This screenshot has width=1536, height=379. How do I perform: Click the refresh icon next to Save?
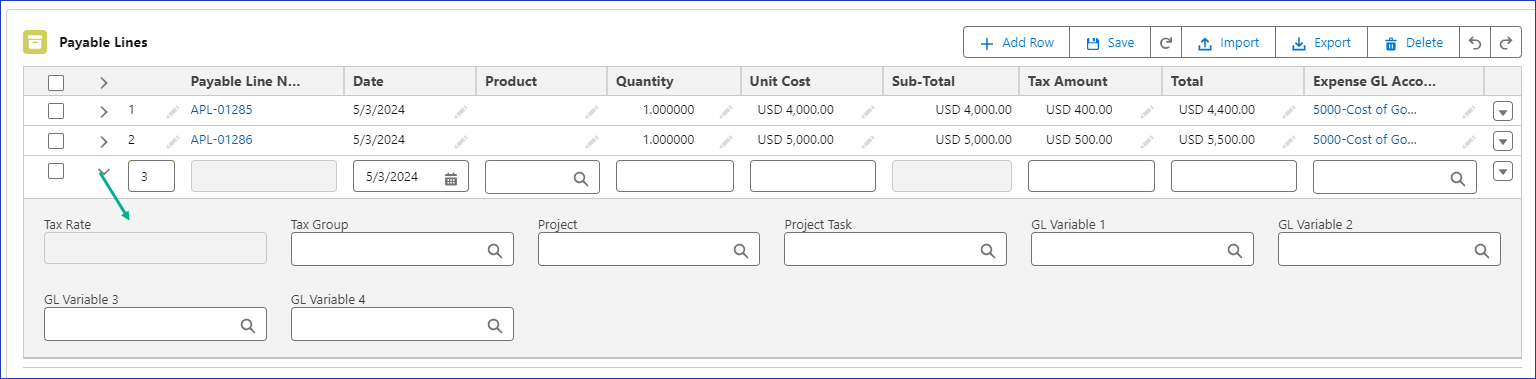pyautogui.click(x=1166, y=43)
